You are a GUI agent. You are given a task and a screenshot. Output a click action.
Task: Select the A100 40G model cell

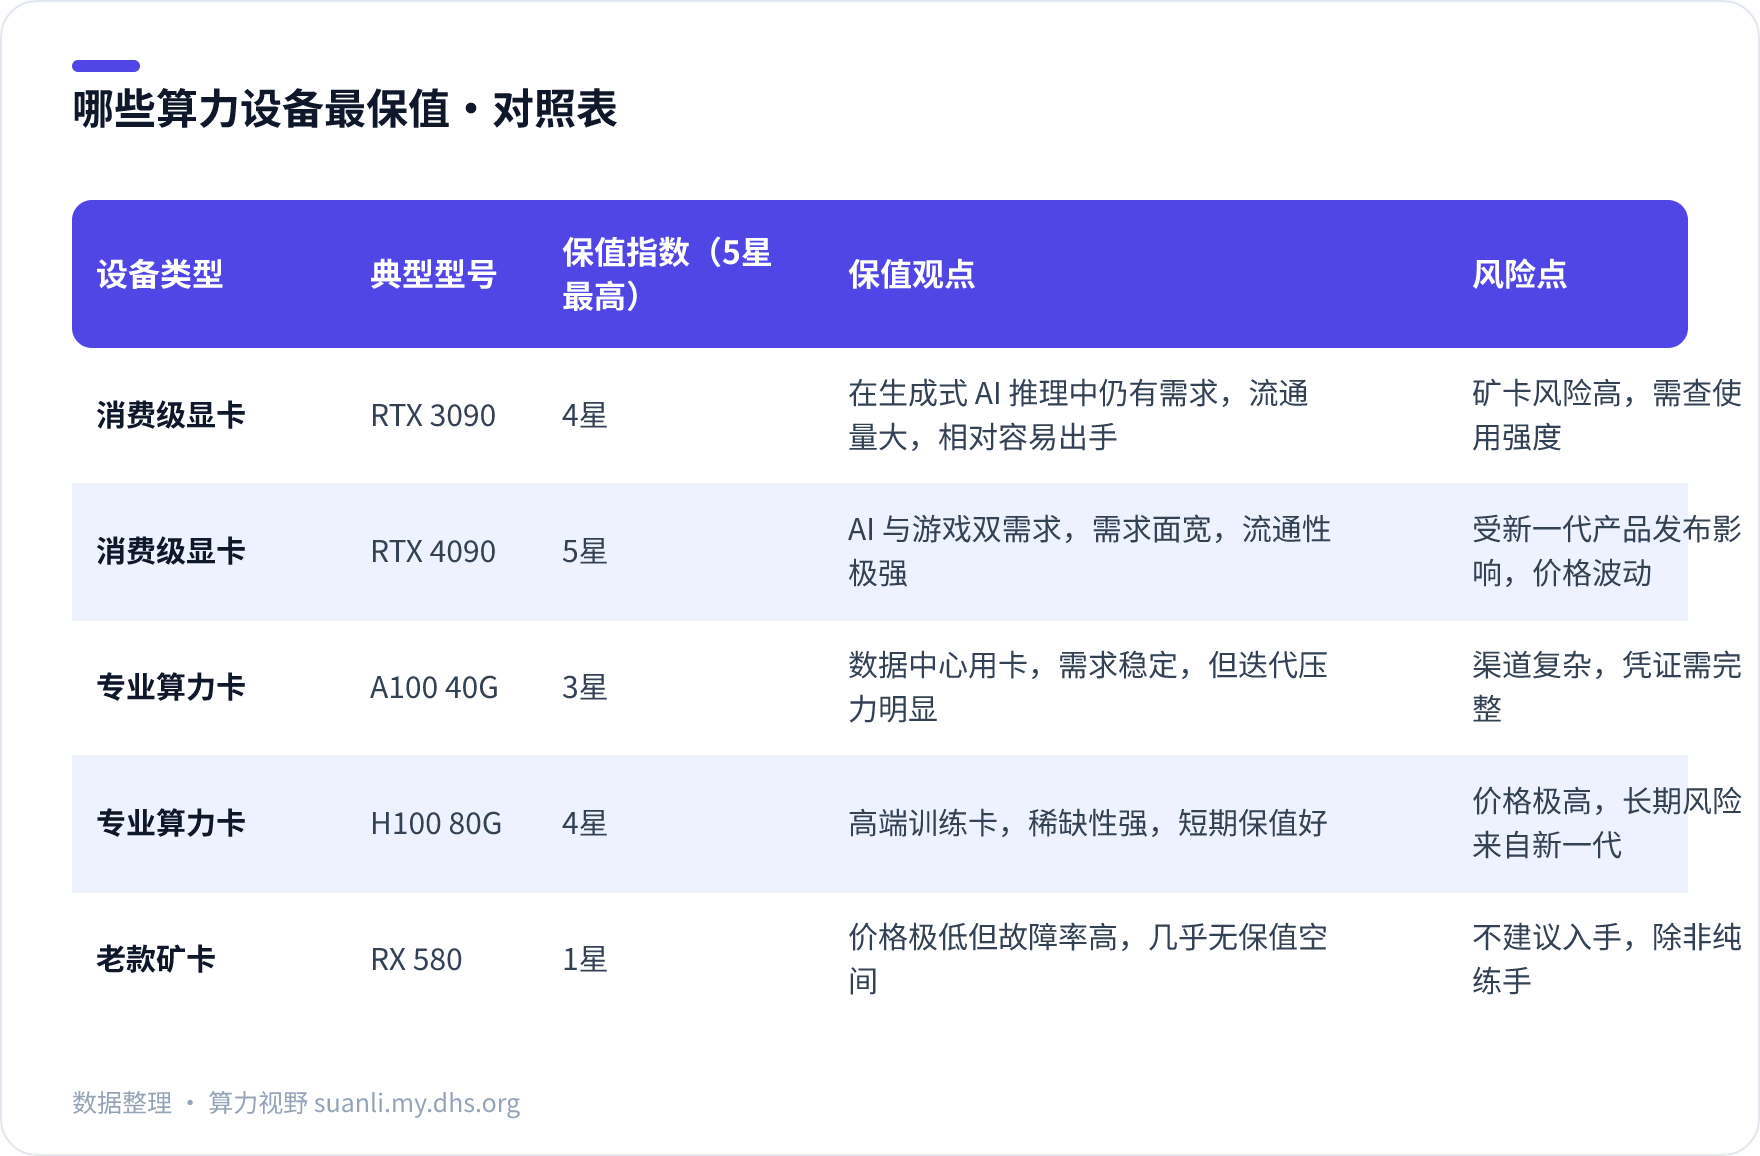point(434,688)
